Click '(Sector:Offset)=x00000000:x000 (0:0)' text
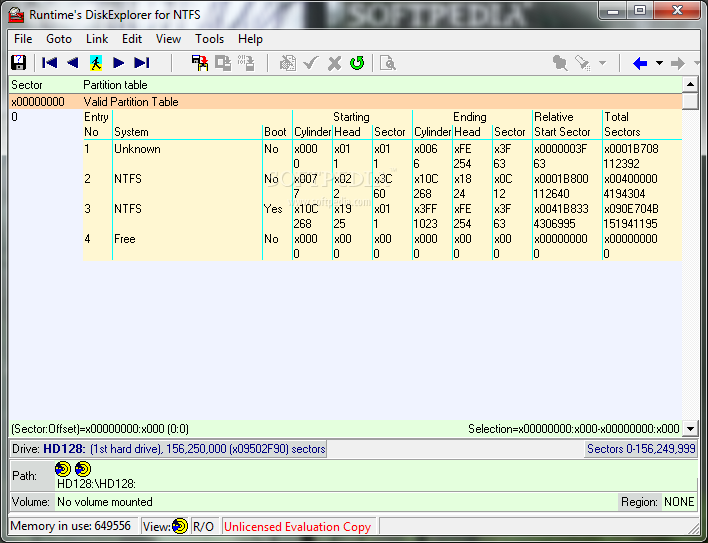708x543 pixels. 100,428
